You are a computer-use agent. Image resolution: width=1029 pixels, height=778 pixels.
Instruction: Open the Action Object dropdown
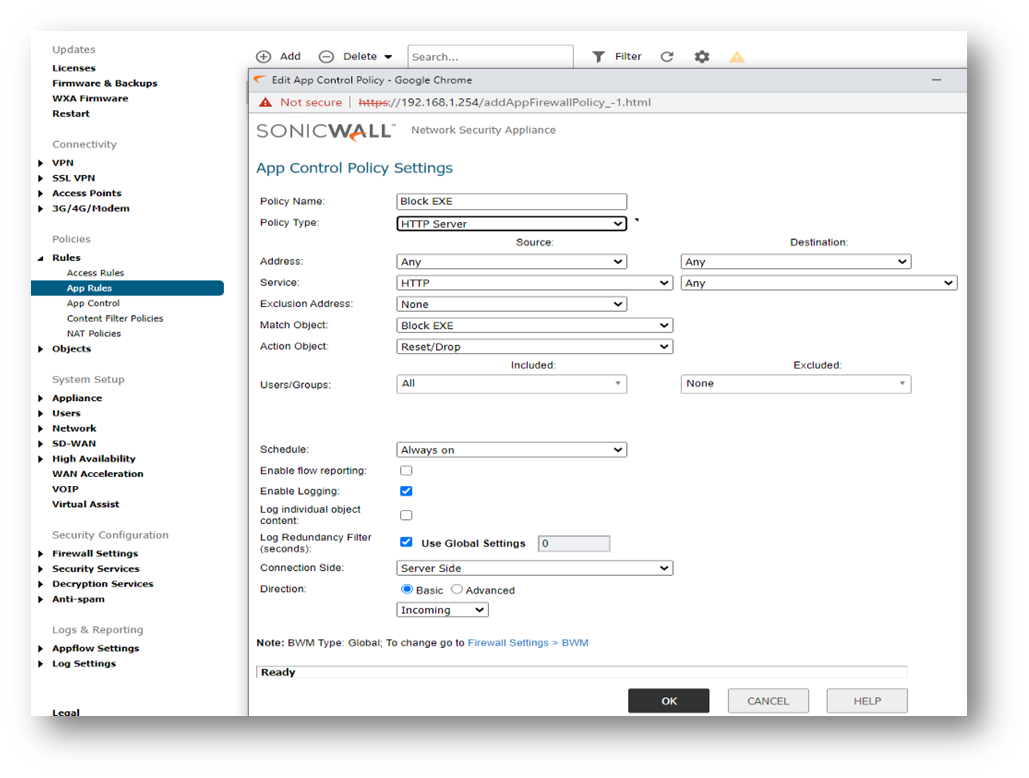click(x=534, y=346)
